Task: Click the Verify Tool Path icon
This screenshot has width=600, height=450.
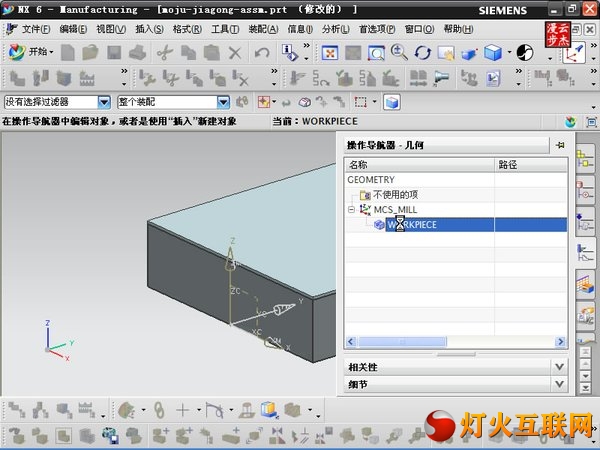Action: [x=344, y=78]
